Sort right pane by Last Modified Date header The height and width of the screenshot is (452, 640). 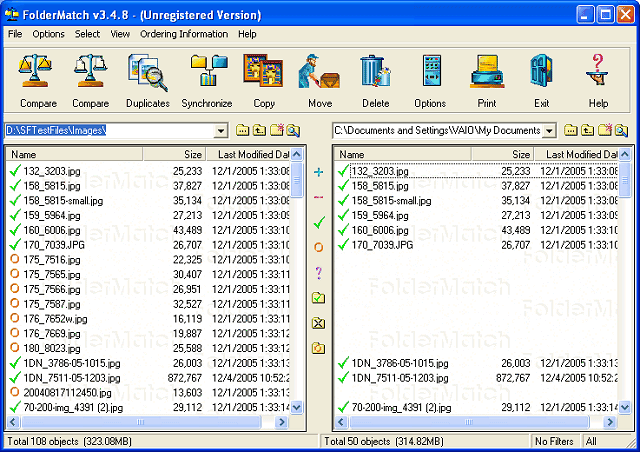[x=577, y=154]
